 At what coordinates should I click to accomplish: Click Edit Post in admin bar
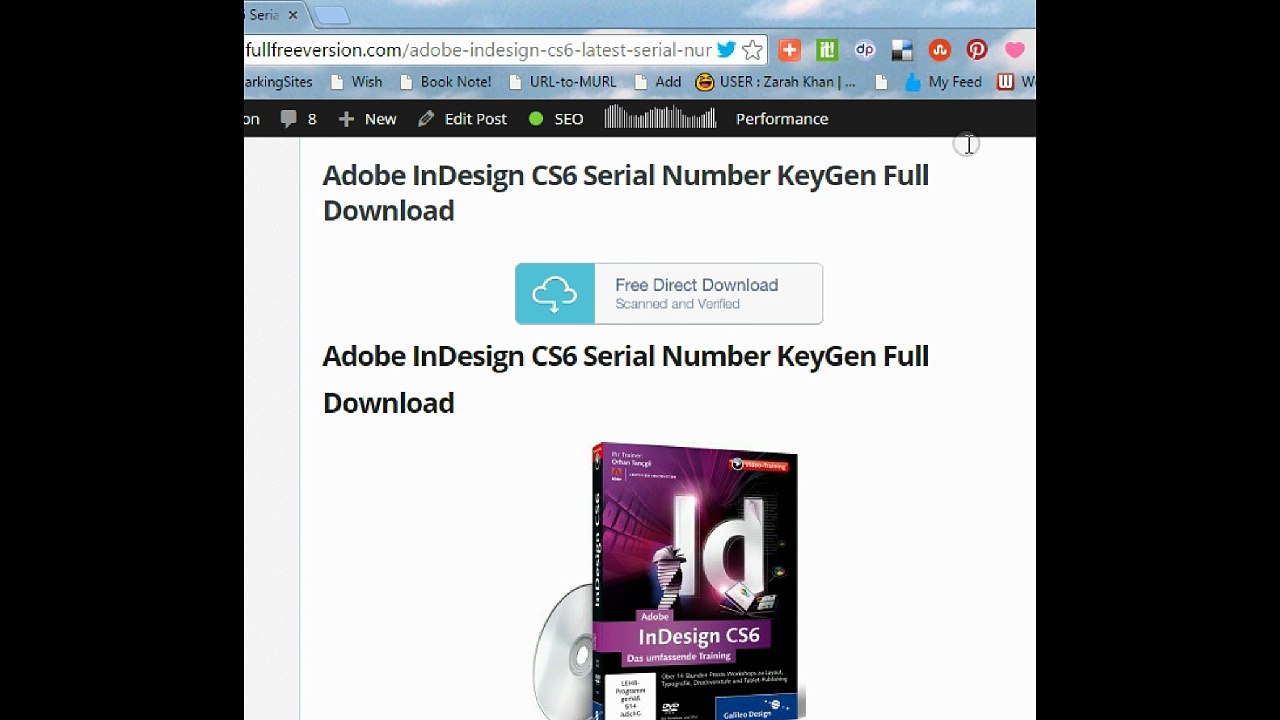coord(462,119)
